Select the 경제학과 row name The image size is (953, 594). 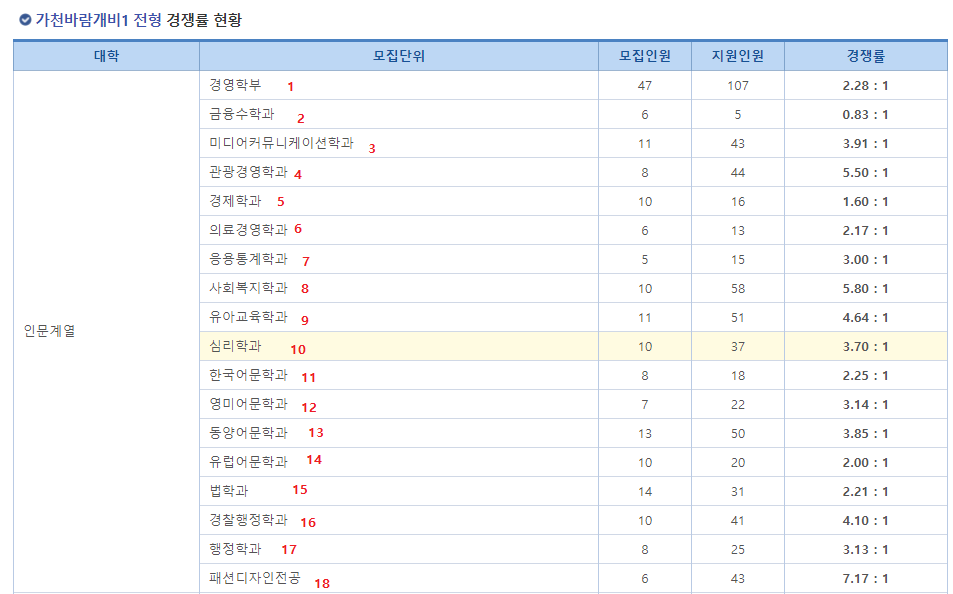tap(235, 201)
